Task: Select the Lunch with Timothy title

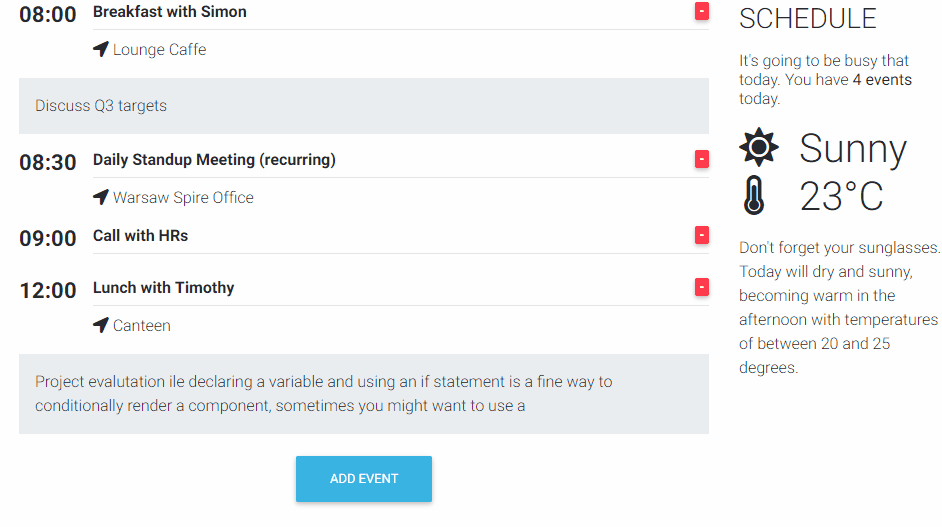Action: point(163,288)
